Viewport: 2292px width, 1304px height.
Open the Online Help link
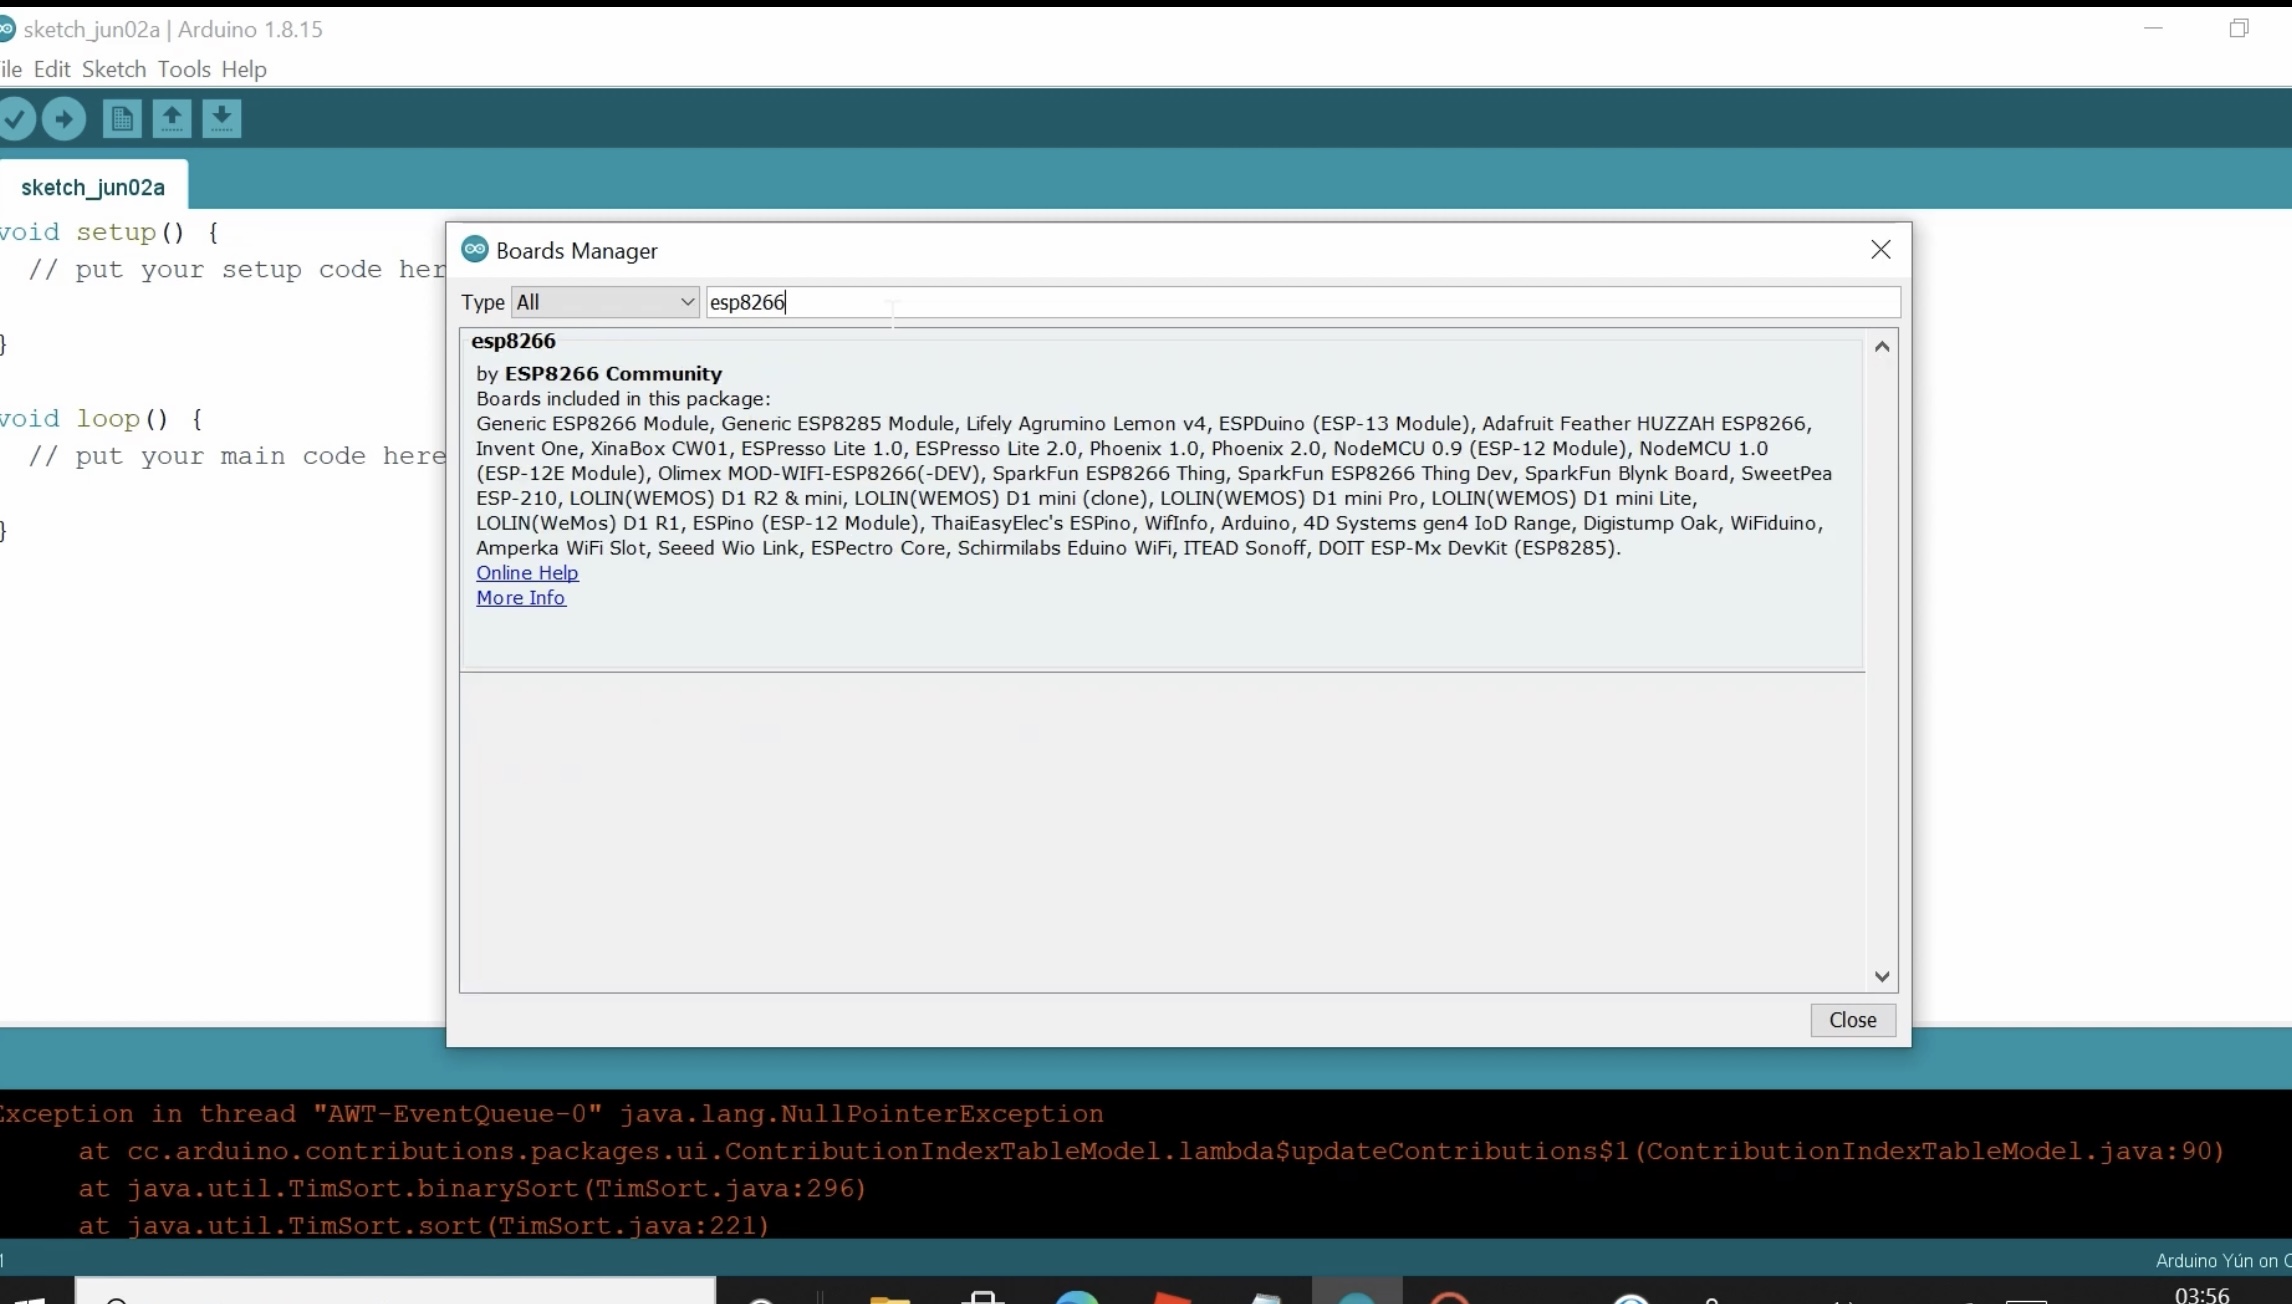(527, 573)
